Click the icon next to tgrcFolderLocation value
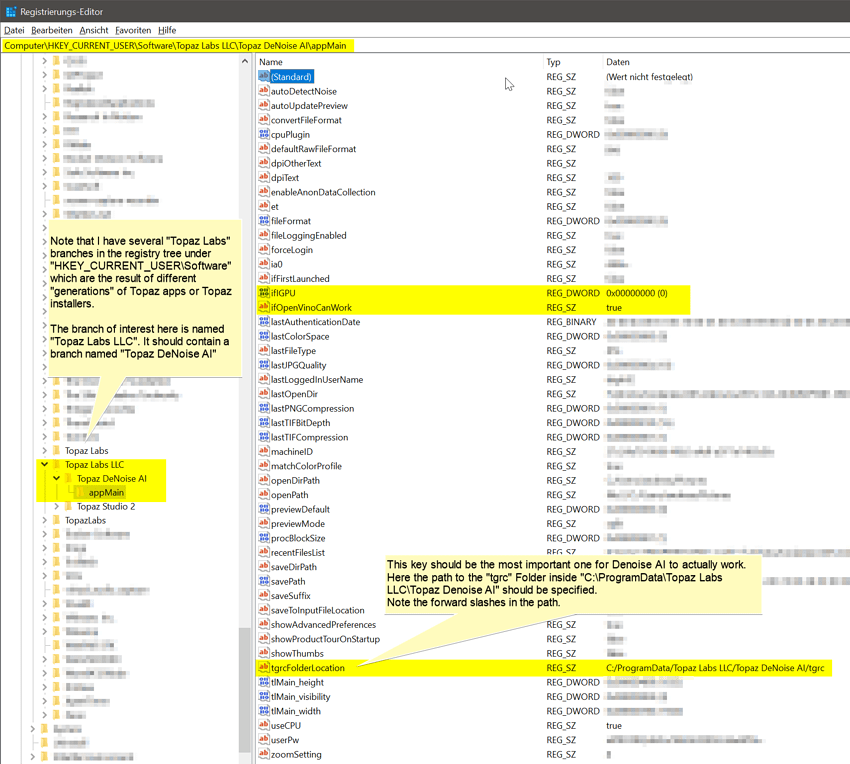 [264, 668]
